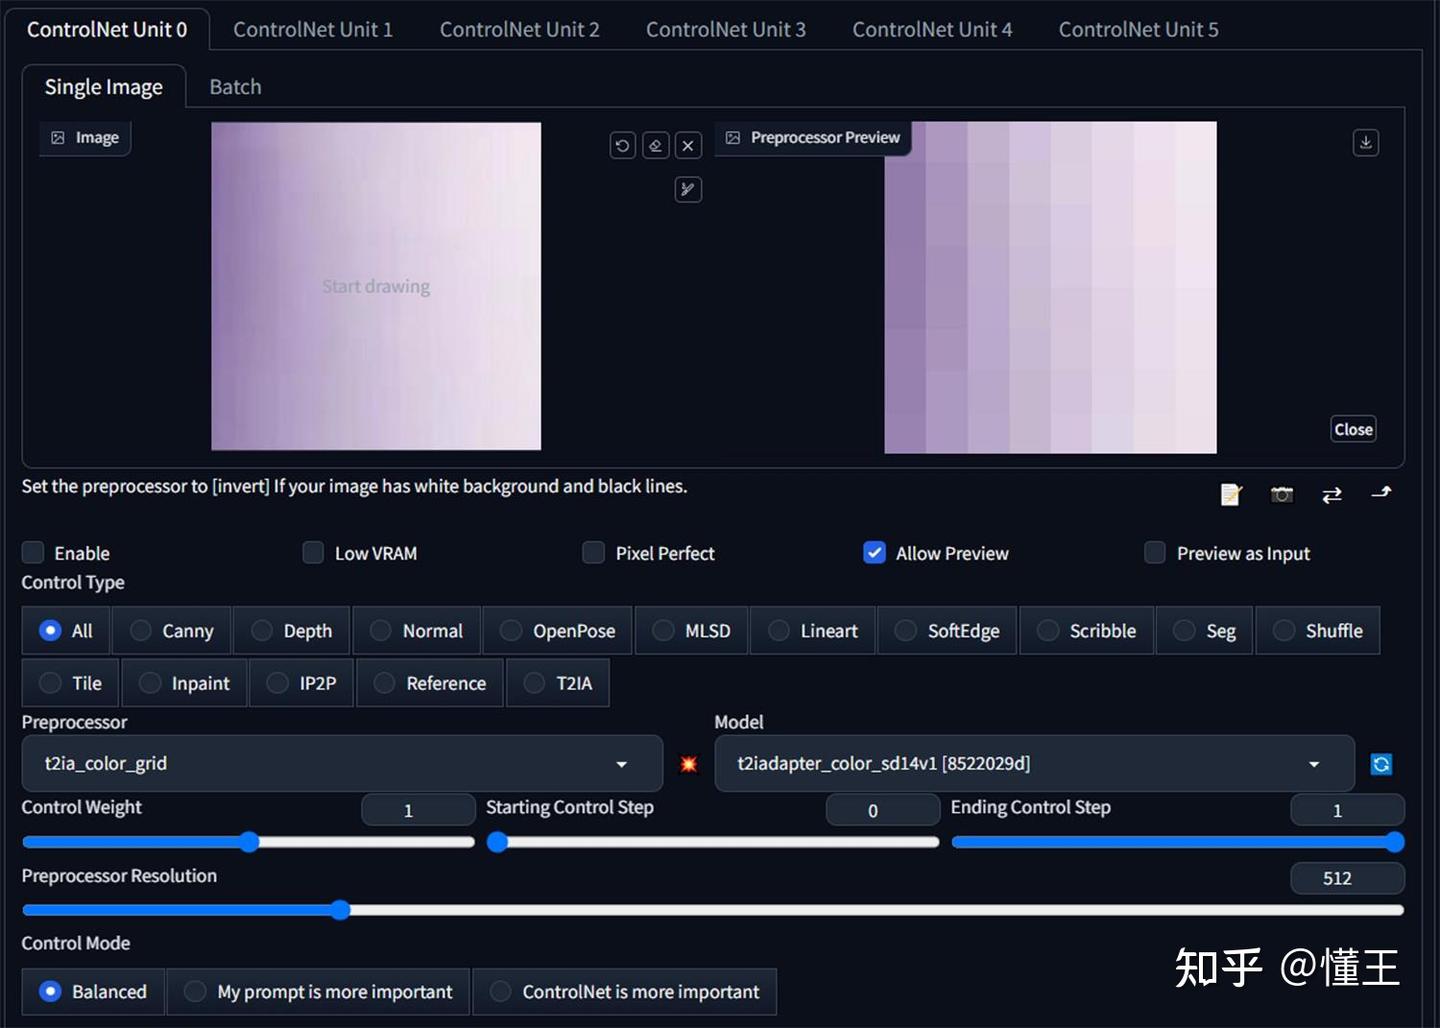Undo the drawing on the canvas
1440x1028 pixels.
[622, 145]
